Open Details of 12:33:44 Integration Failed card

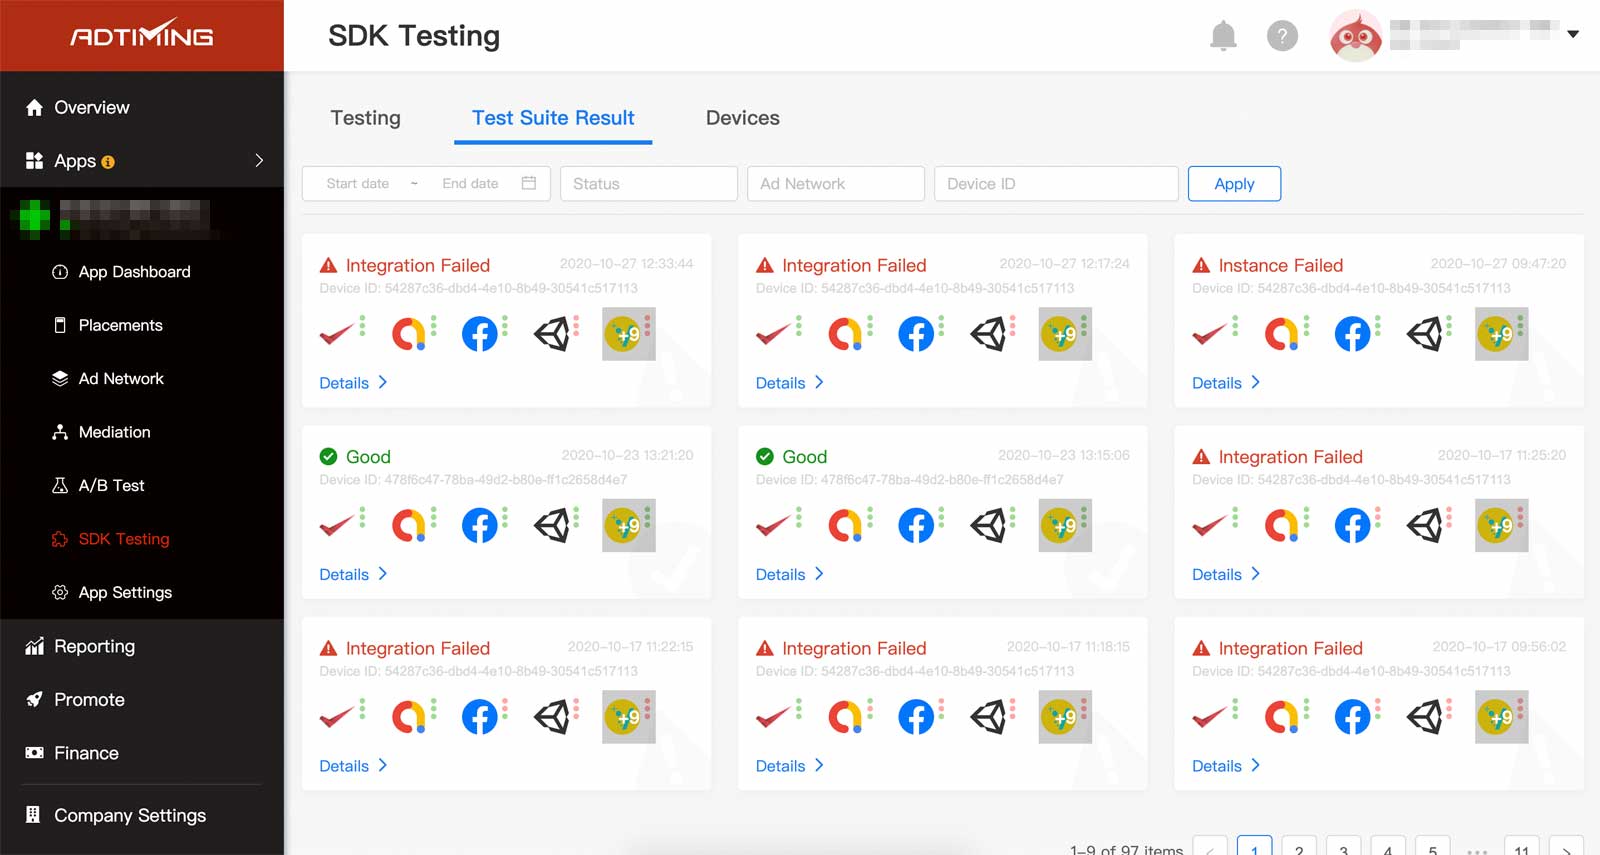click(x=353, y=383)
